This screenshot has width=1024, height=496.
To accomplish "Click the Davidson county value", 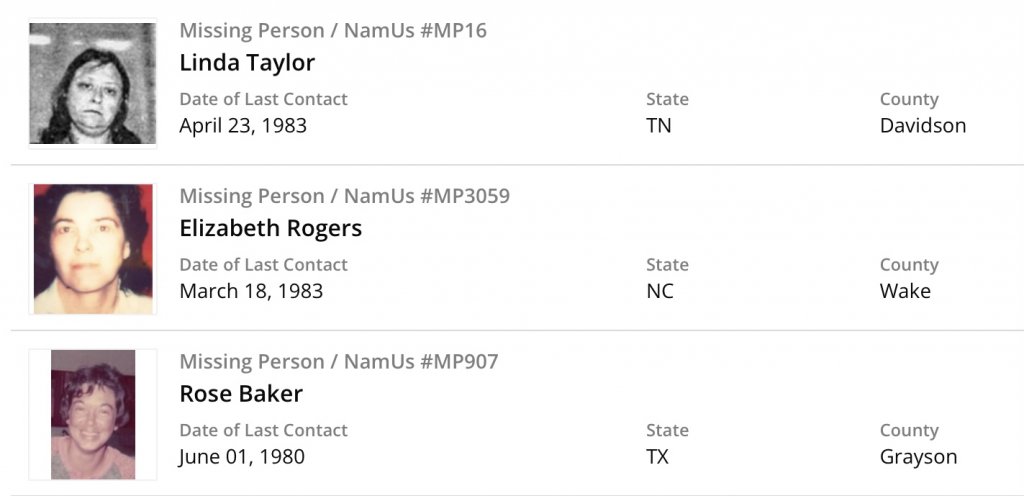I will (923, 126).
